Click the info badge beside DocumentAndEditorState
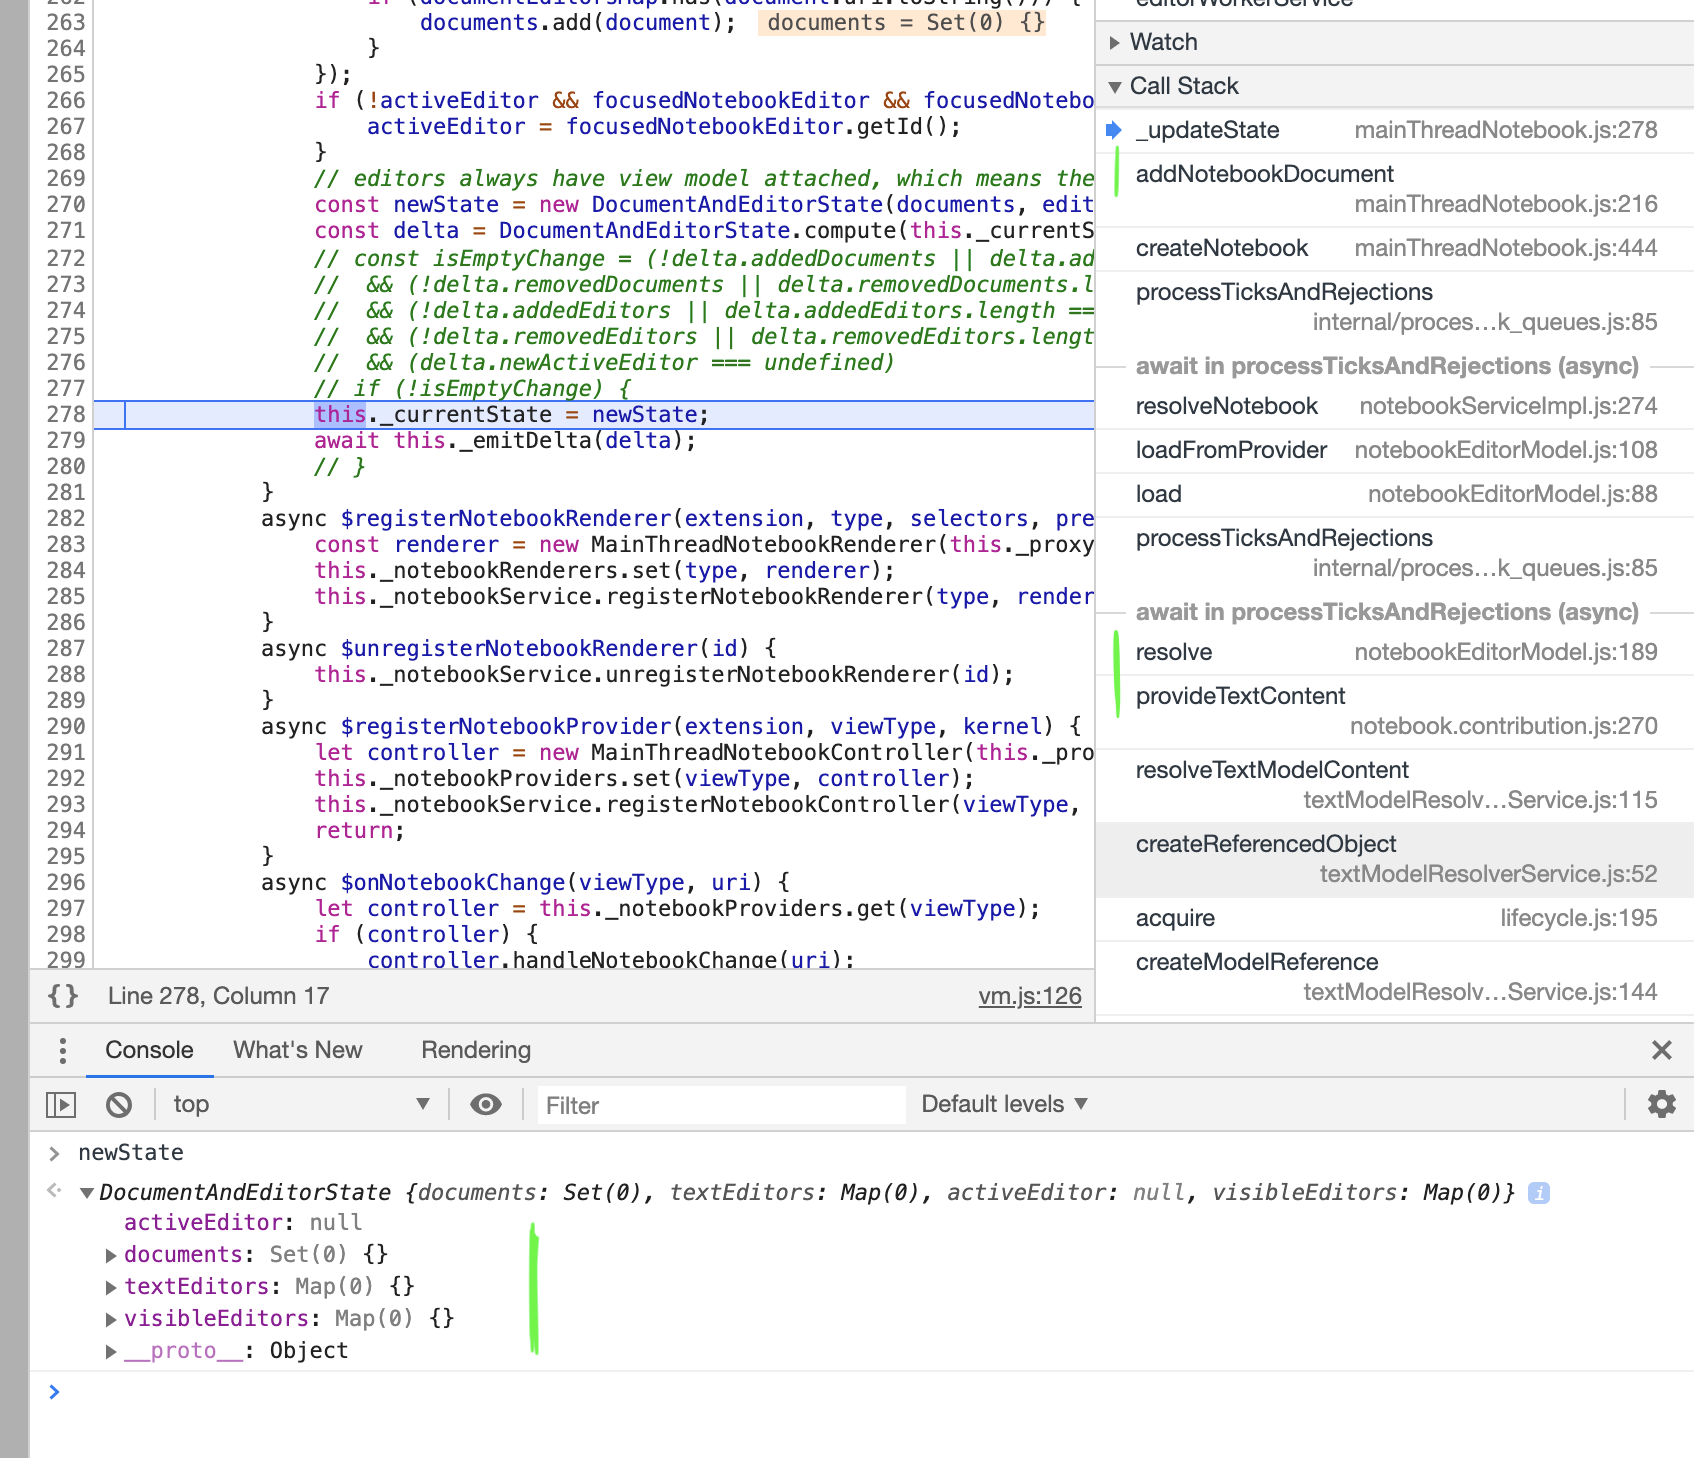This screenshot has height=1458, width=1694. click(1540, 1192)
